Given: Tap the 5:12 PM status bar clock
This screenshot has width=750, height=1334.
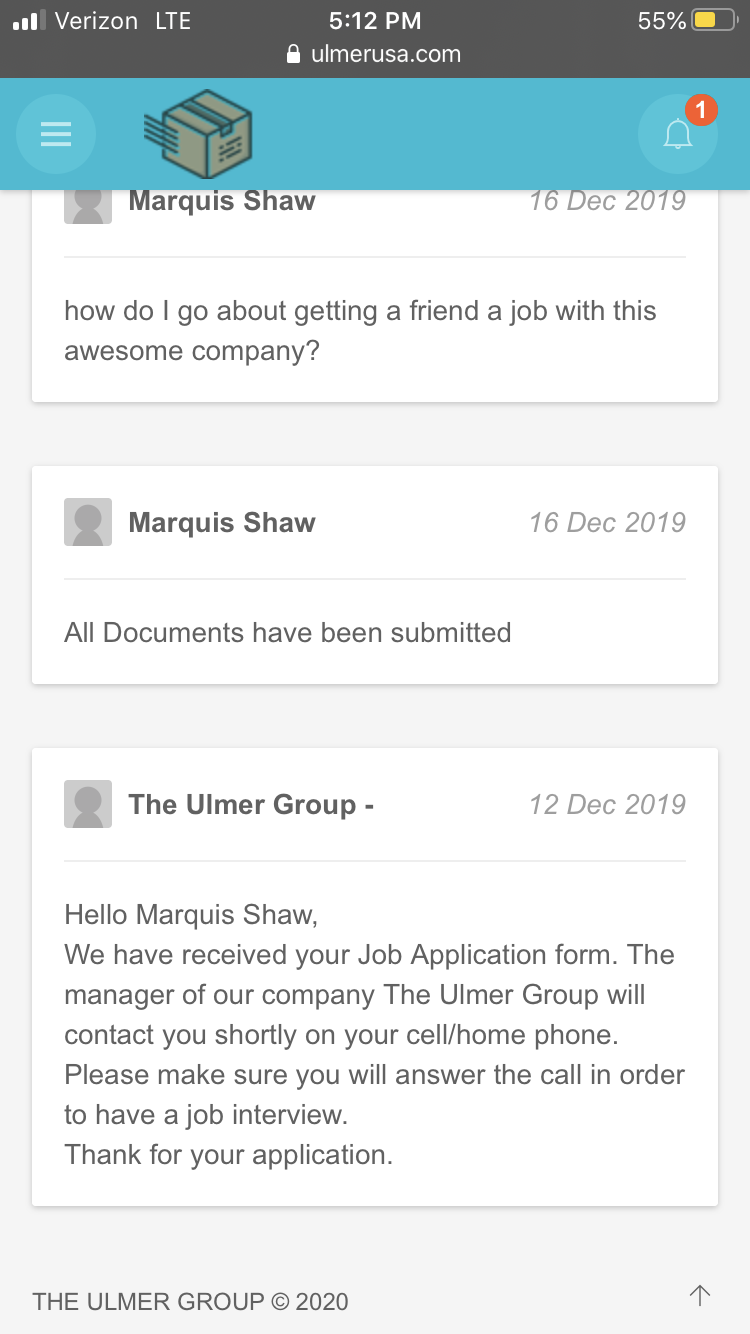Looking at the screenshot, I should [375, 21].
